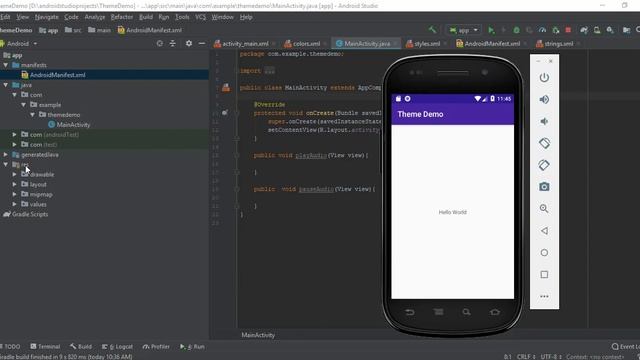The width and height of the screenshot is (640, 360).
Task: Tap the phone's hardware back key
Action: pyautogui.click(x=410, y=312)
